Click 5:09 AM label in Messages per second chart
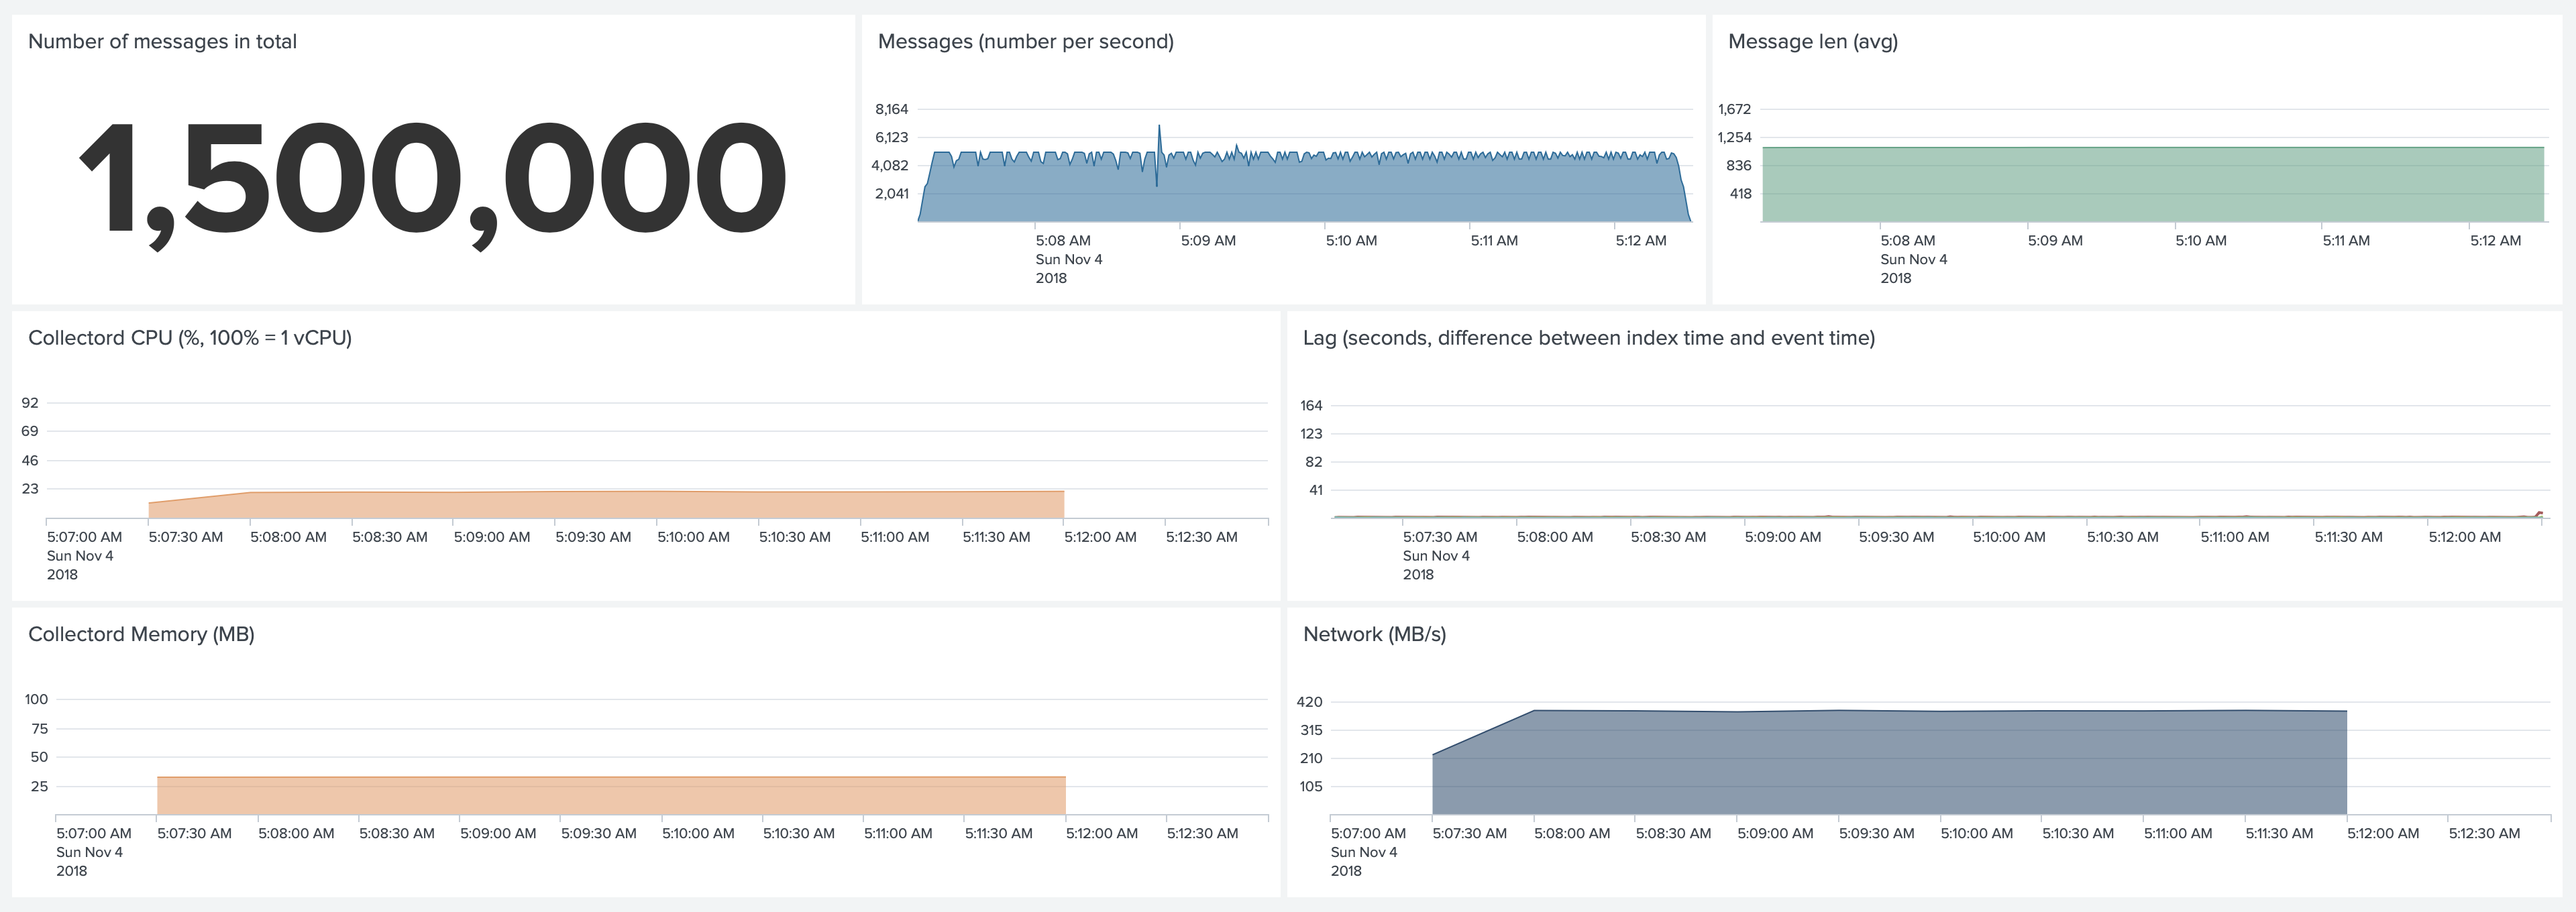 pos(1208,240)
